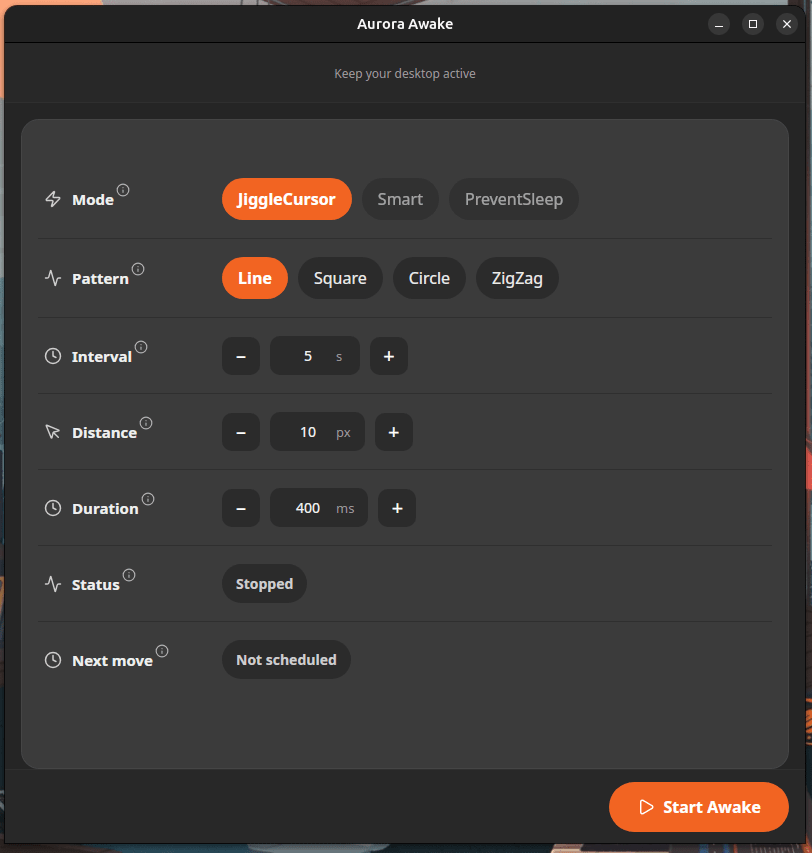This screenshot has width=812, height=853.
Task: Click the Pattern label
Action: (x=101, y=279)
